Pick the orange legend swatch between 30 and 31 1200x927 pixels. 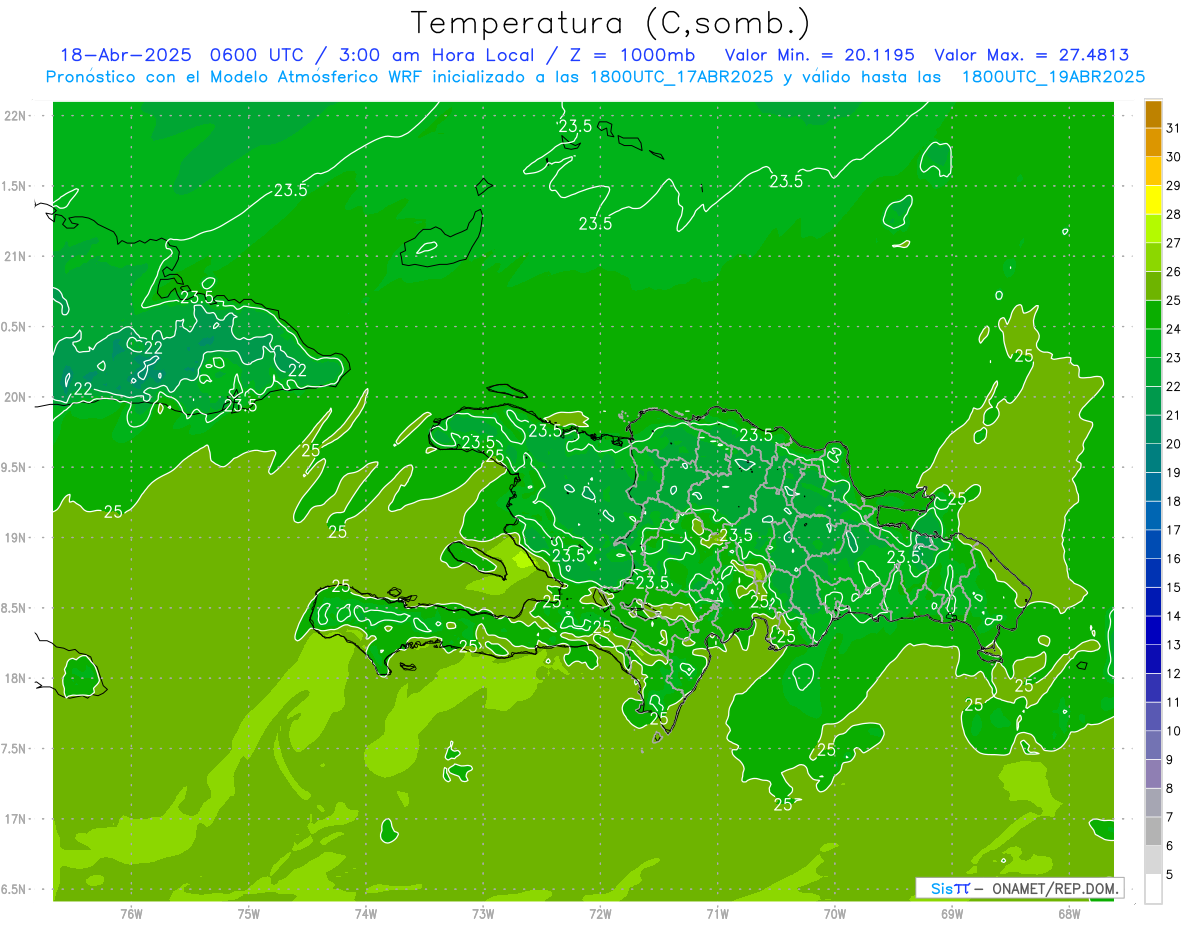pos(1153,143)
